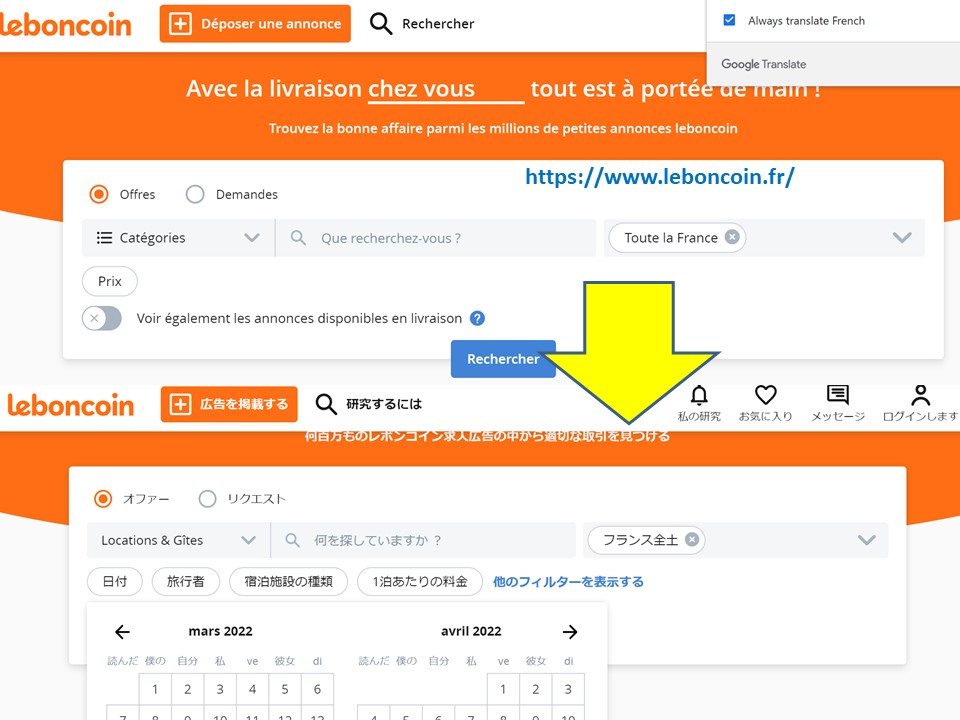Click the blue help question mark icon
Viewport: 960px width, 720px height.
[x=477, y=318]
